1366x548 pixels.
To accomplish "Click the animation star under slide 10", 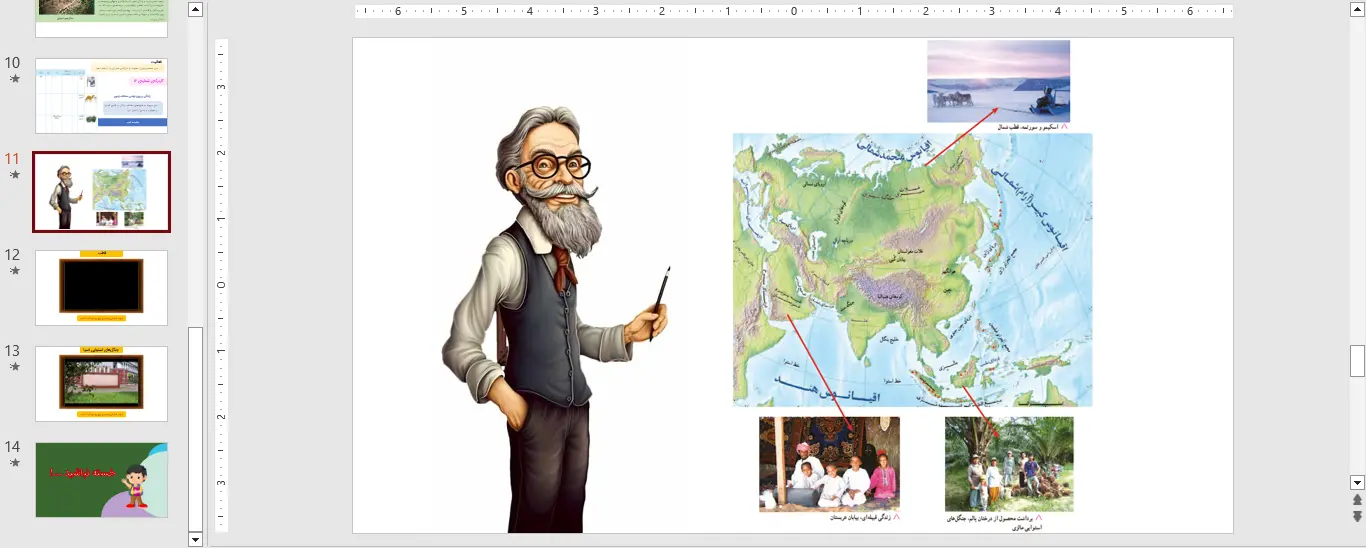I will coord(14,79).
